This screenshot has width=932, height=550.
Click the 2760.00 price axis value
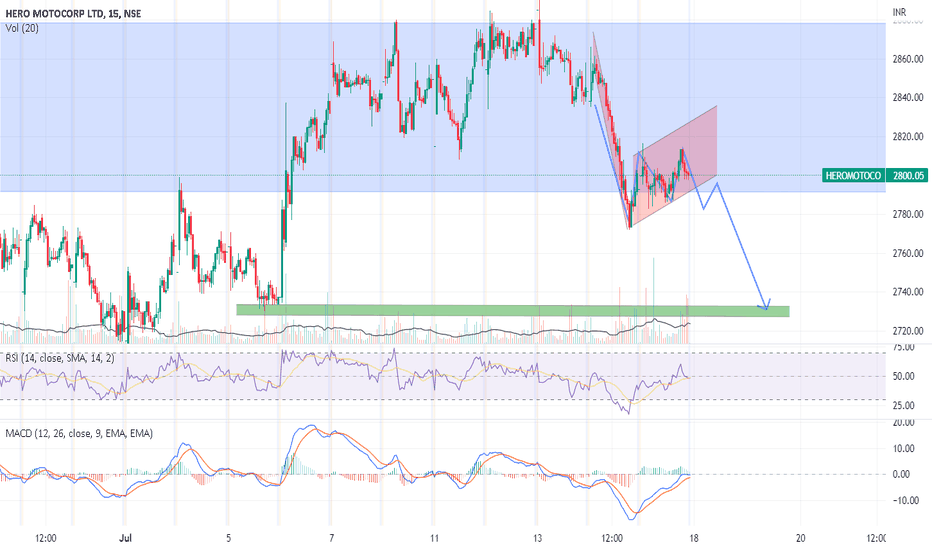click(908, 253)
